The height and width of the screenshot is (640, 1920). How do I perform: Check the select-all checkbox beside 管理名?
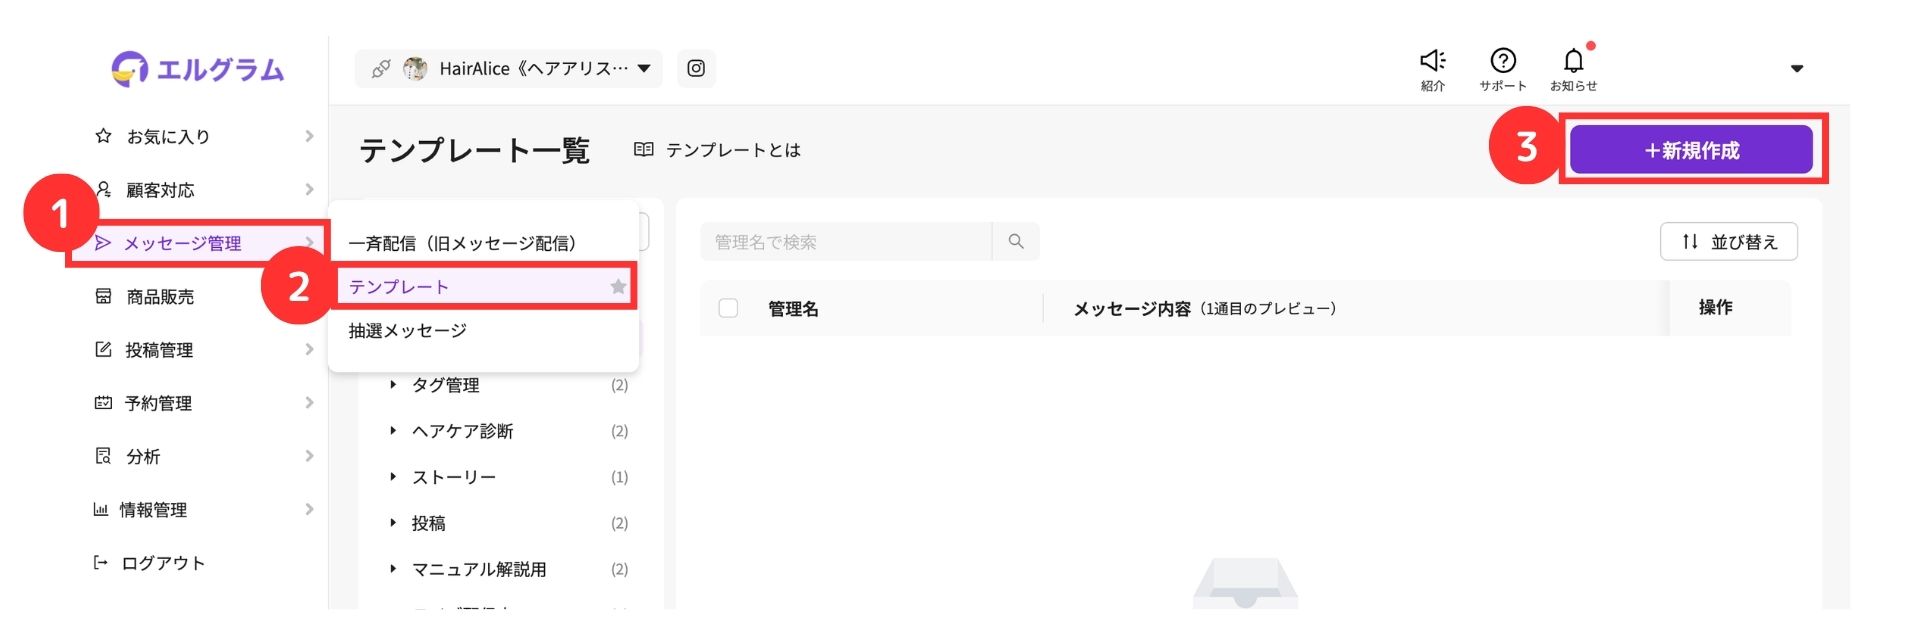[x=728, y=308]
